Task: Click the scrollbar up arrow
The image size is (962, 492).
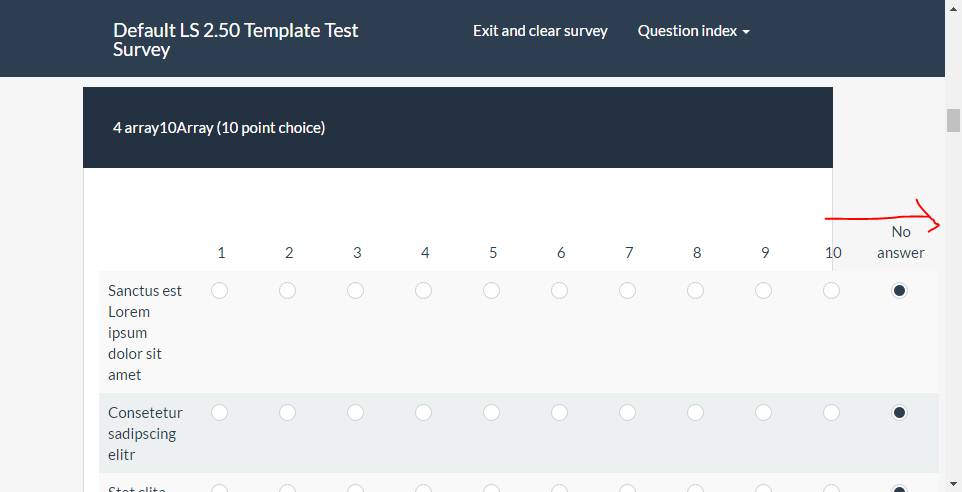Action: 954,6
